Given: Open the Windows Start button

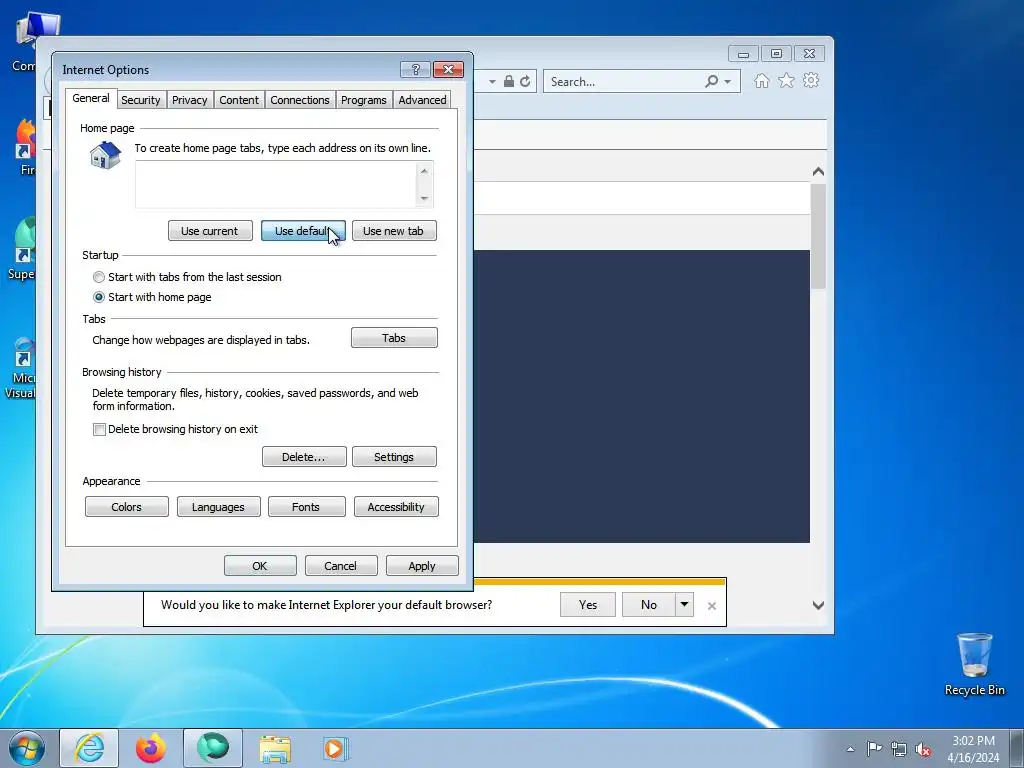Looking at the screenshot, I should [27, 748].
